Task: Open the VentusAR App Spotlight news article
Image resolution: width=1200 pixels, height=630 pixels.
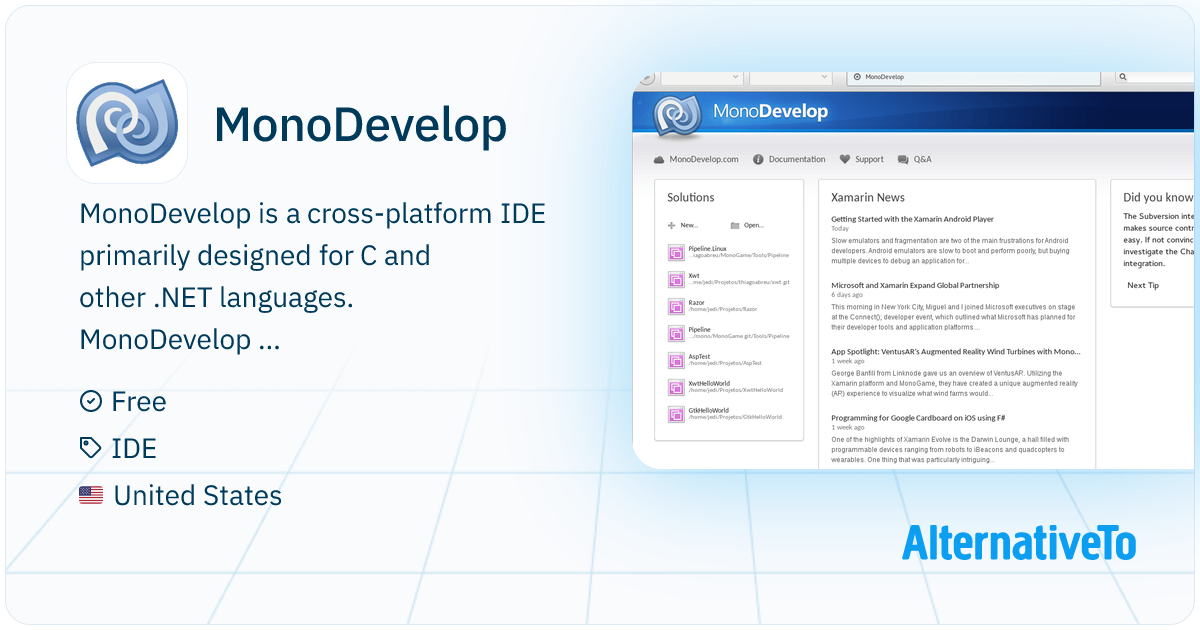Action: coord(956,351)
